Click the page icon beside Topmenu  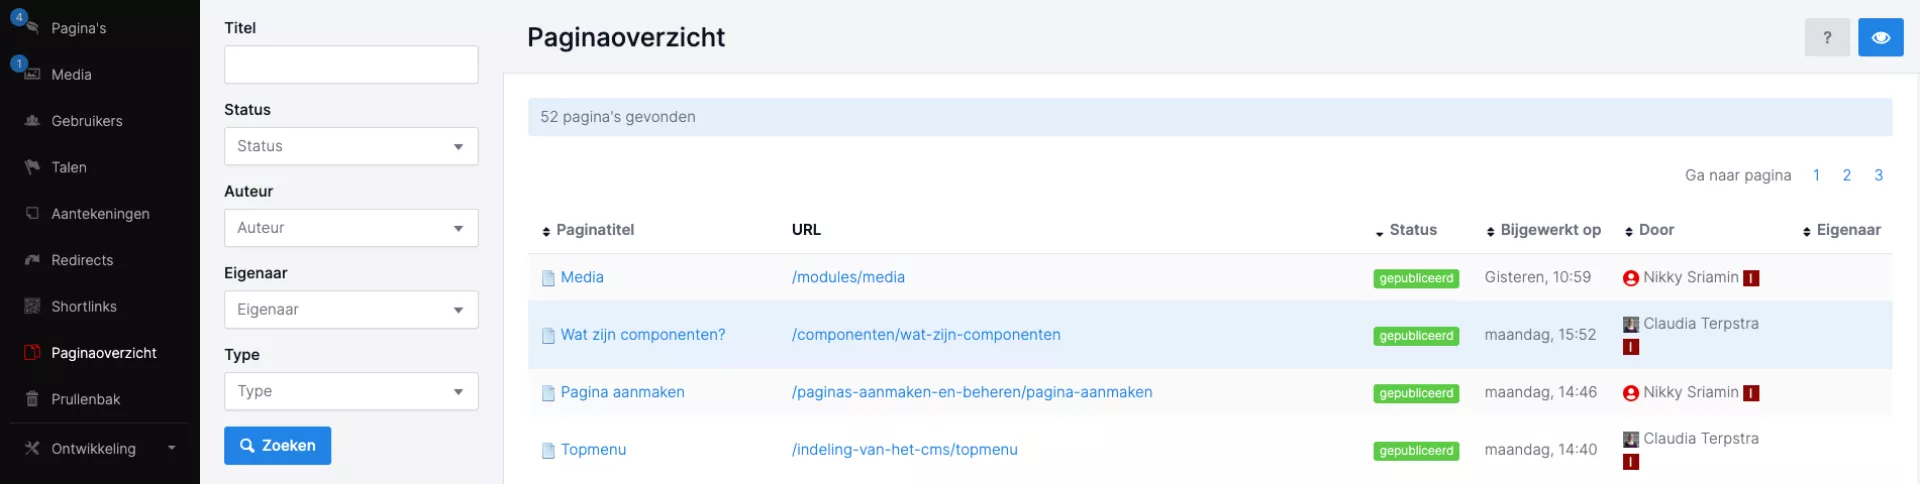548,451
